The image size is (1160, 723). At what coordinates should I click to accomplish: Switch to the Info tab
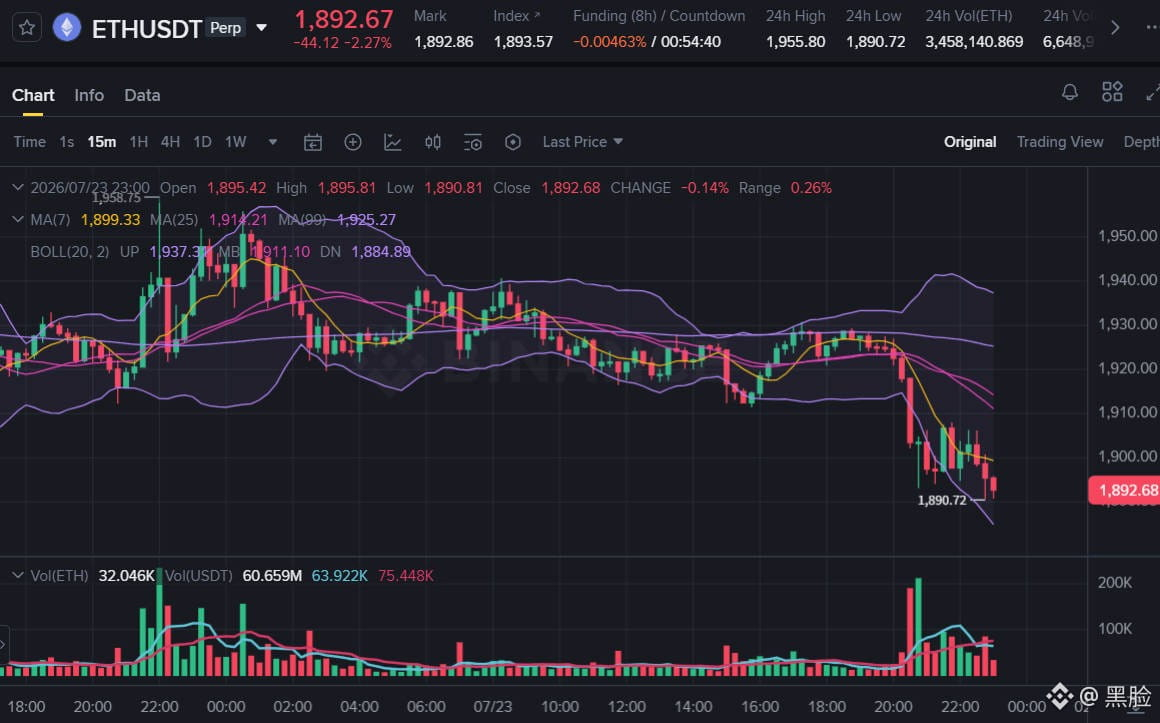coord(89,95)
